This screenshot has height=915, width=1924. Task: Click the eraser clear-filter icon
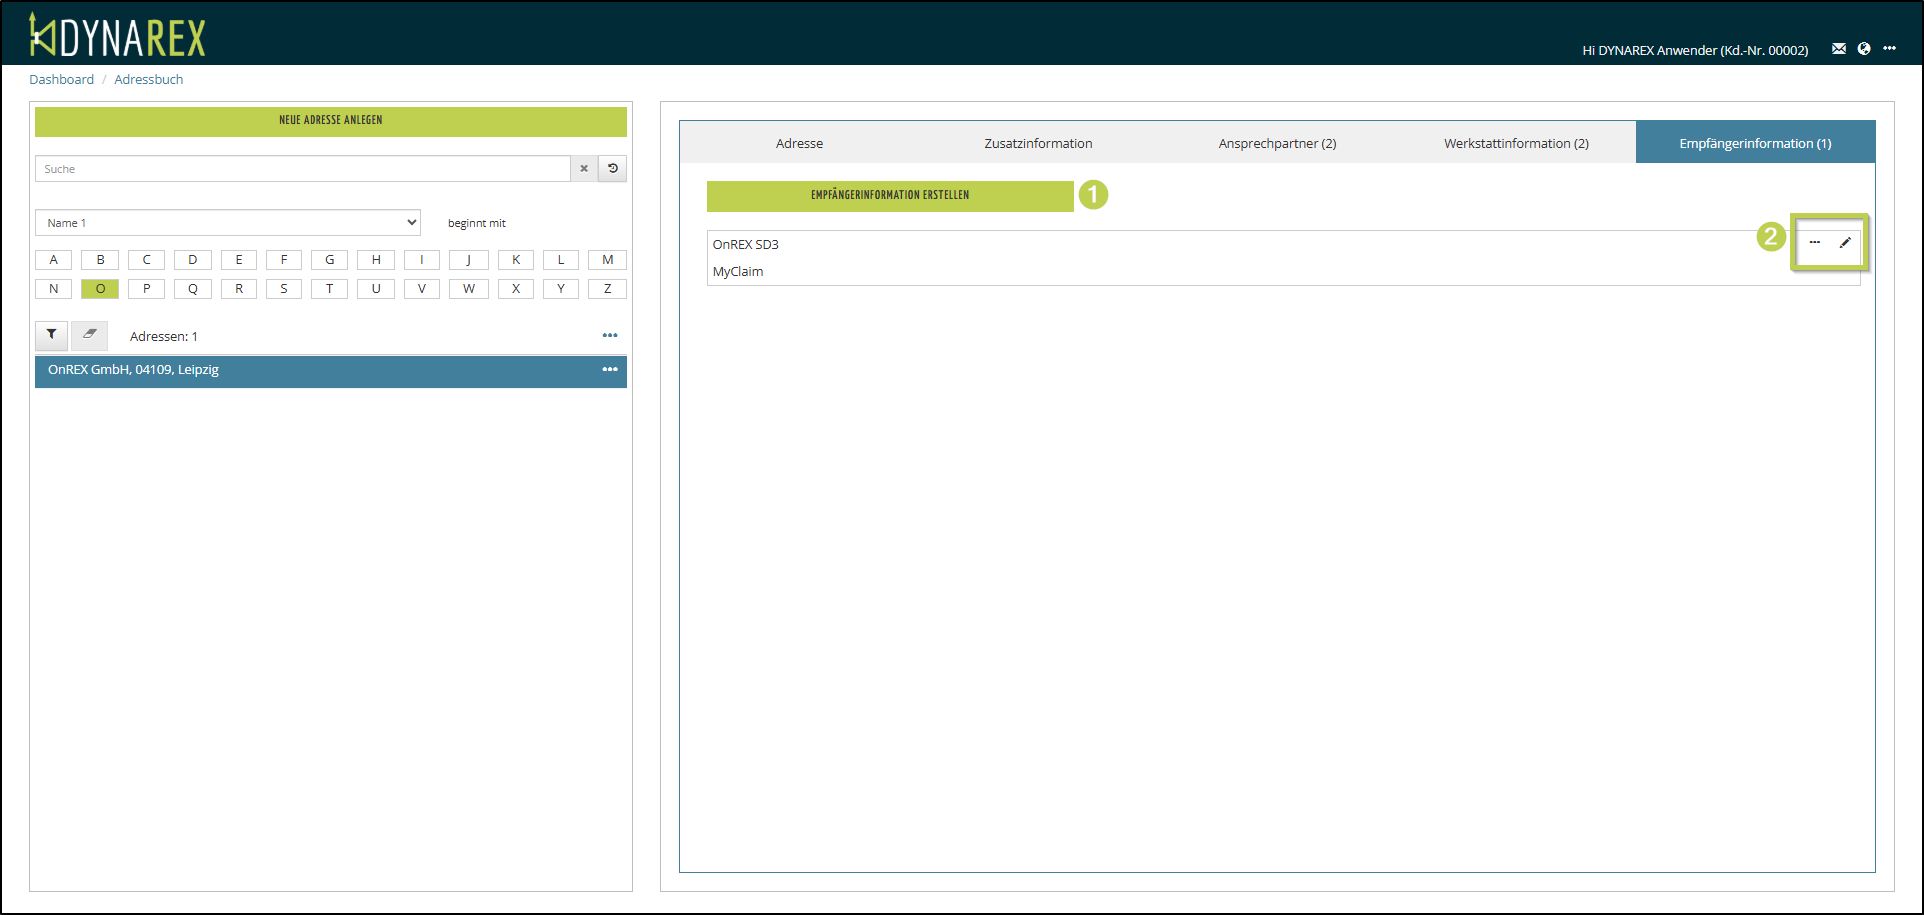pos(89,335)
